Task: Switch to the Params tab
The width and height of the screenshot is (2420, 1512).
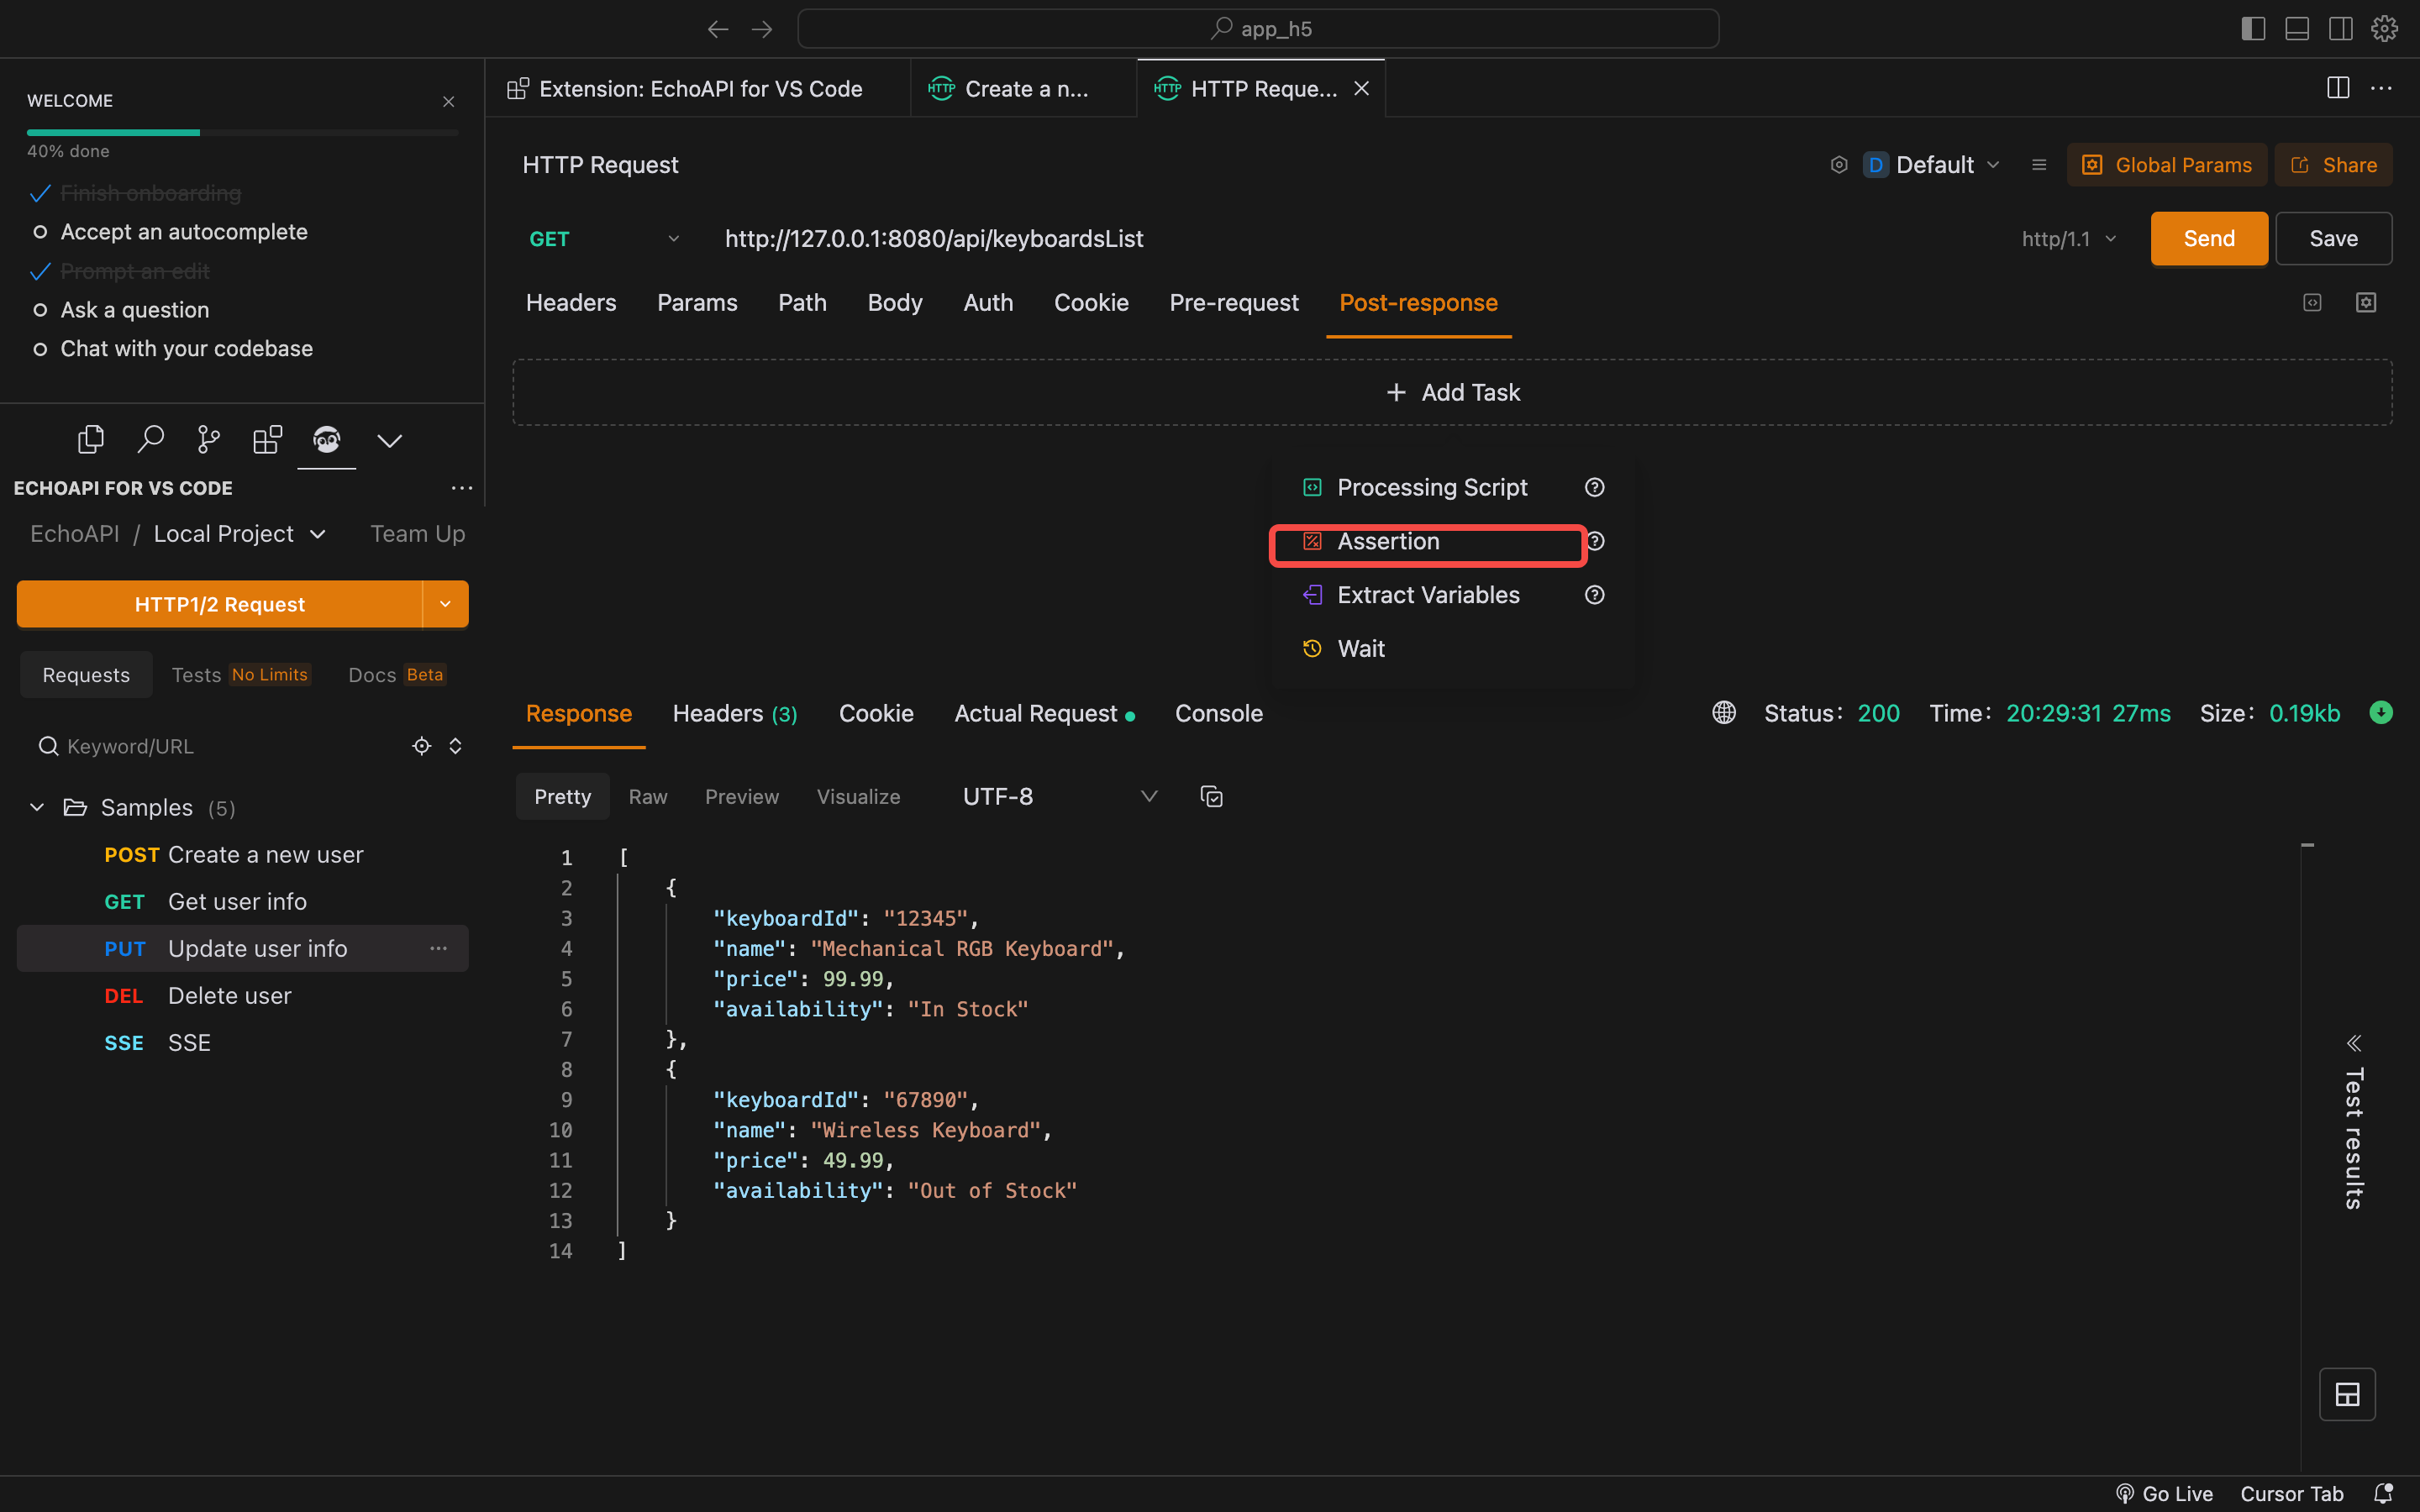Action: click(x=697, y=303)
